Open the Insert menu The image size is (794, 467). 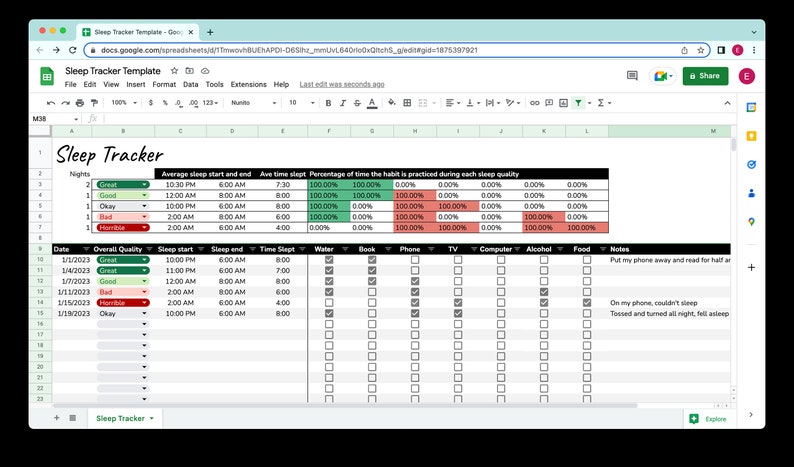(x=136, y=85)
